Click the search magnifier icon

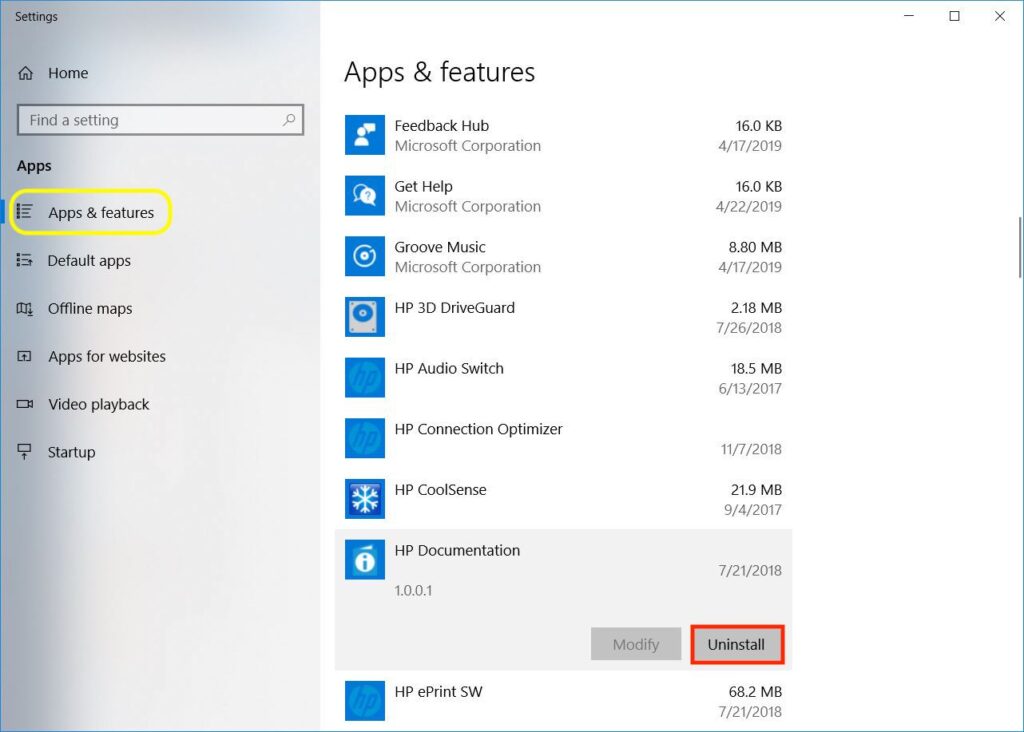289,120
